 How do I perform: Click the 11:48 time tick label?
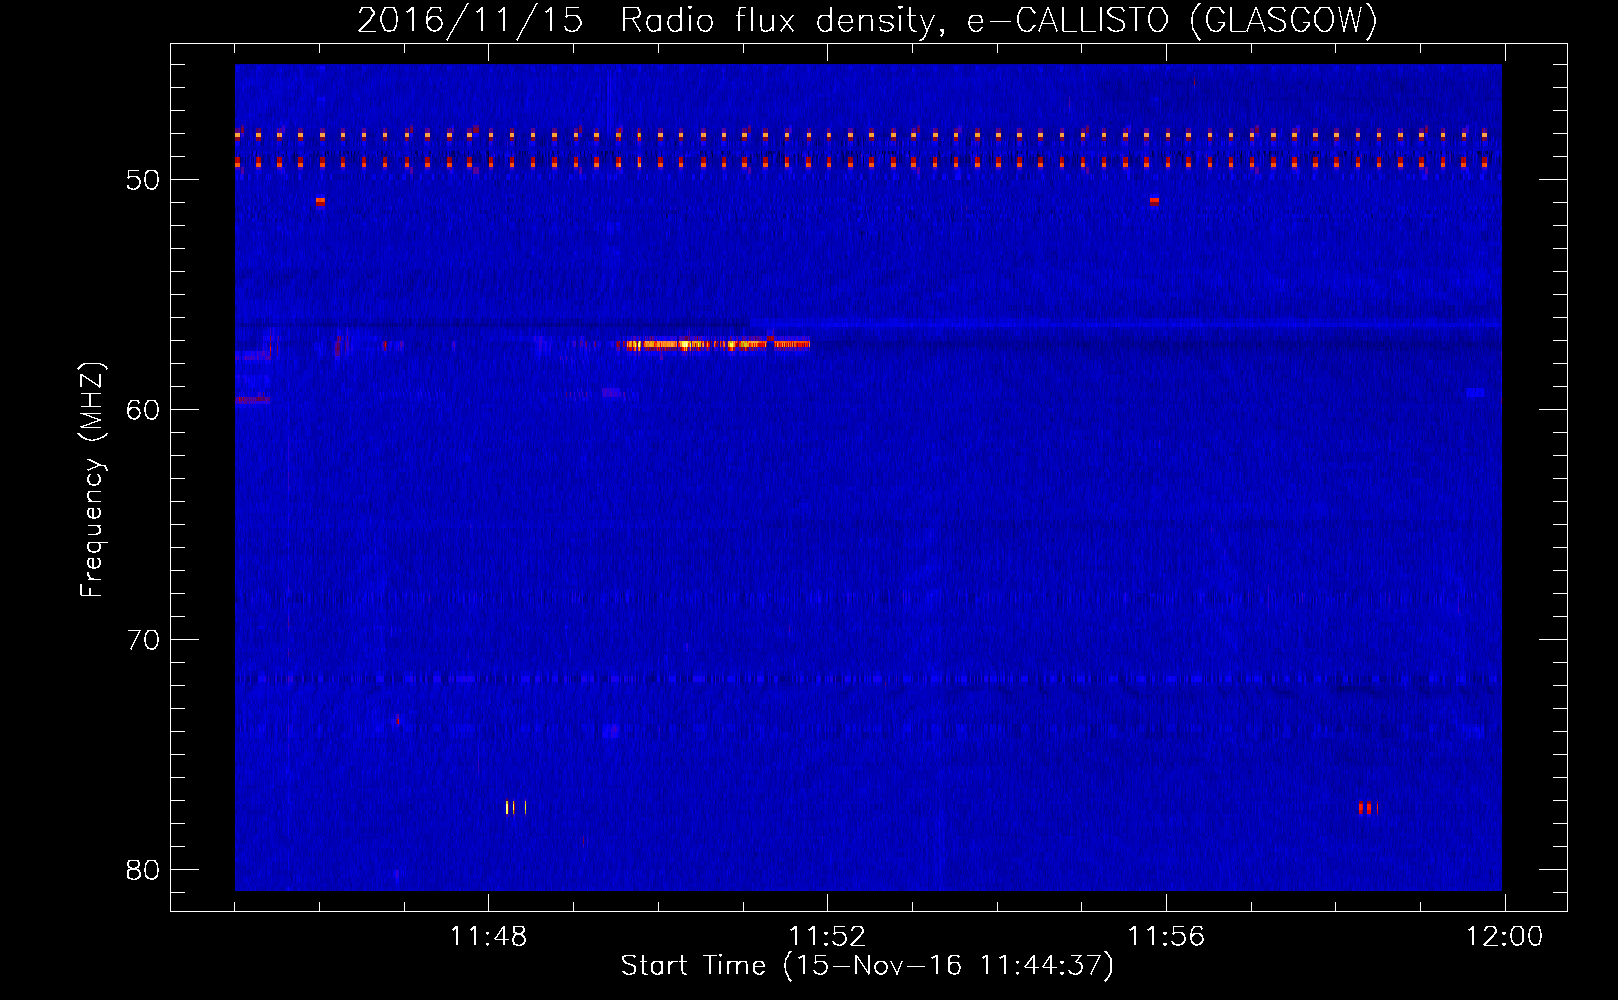pyautogui.click(x=488, y=937)
